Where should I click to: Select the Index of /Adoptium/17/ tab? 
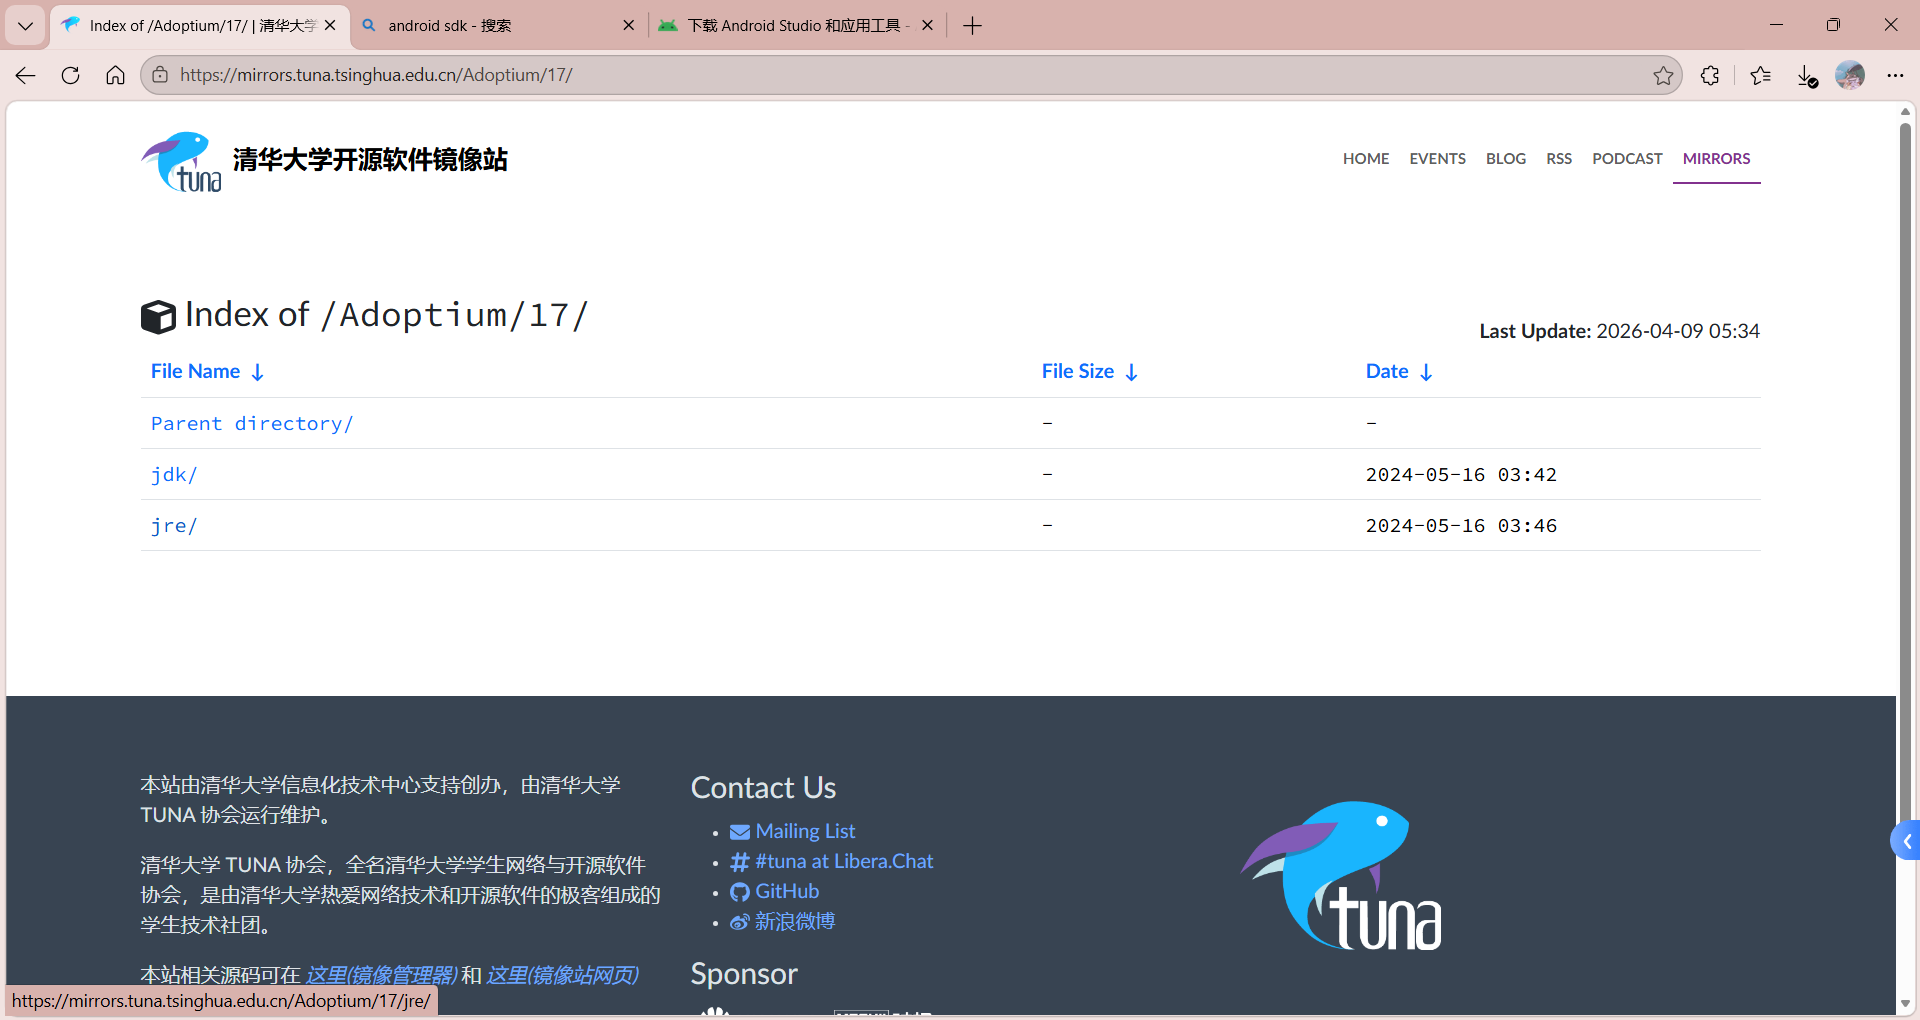(200, 26)
